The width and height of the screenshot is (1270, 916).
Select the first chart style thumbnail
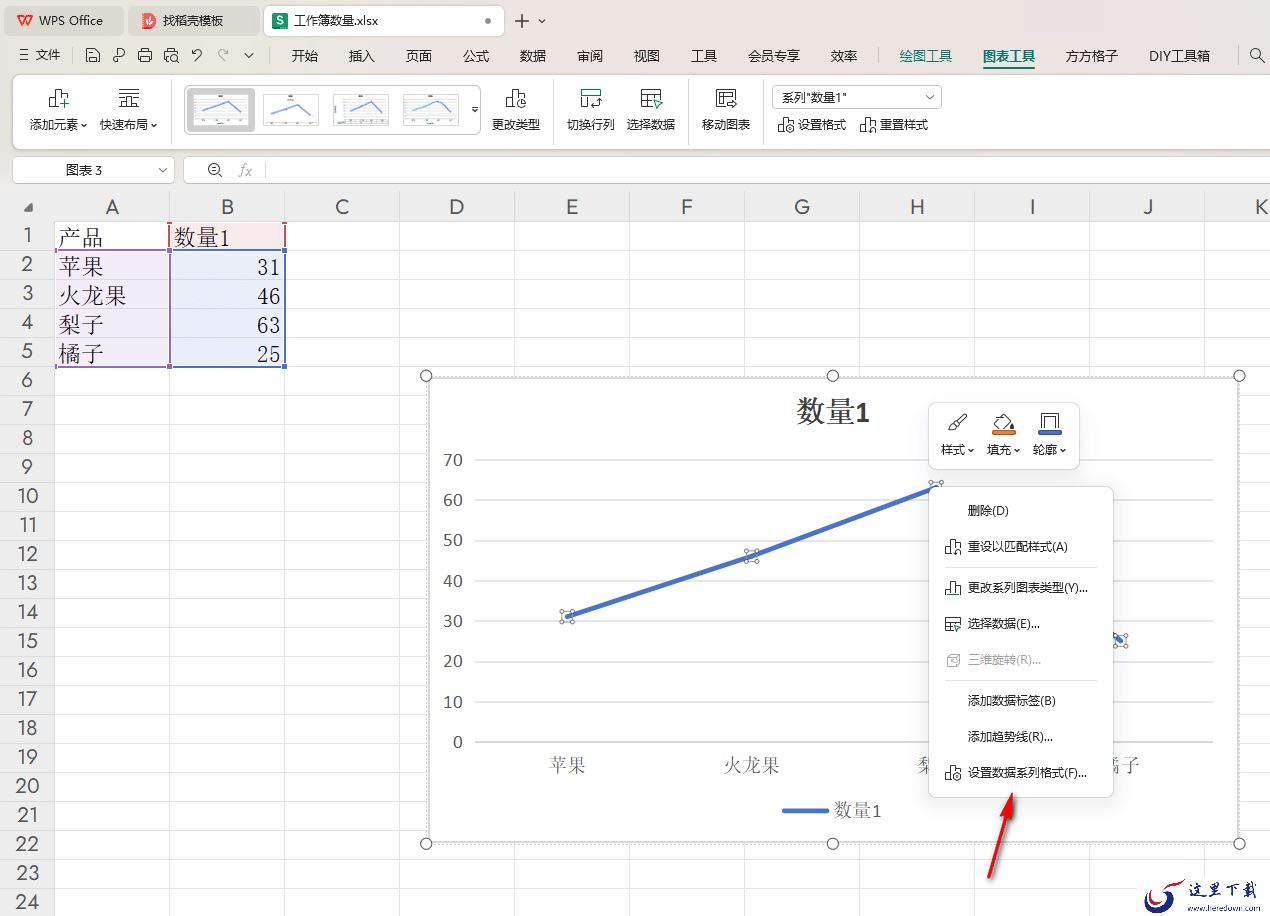click(x=221, y=110)
